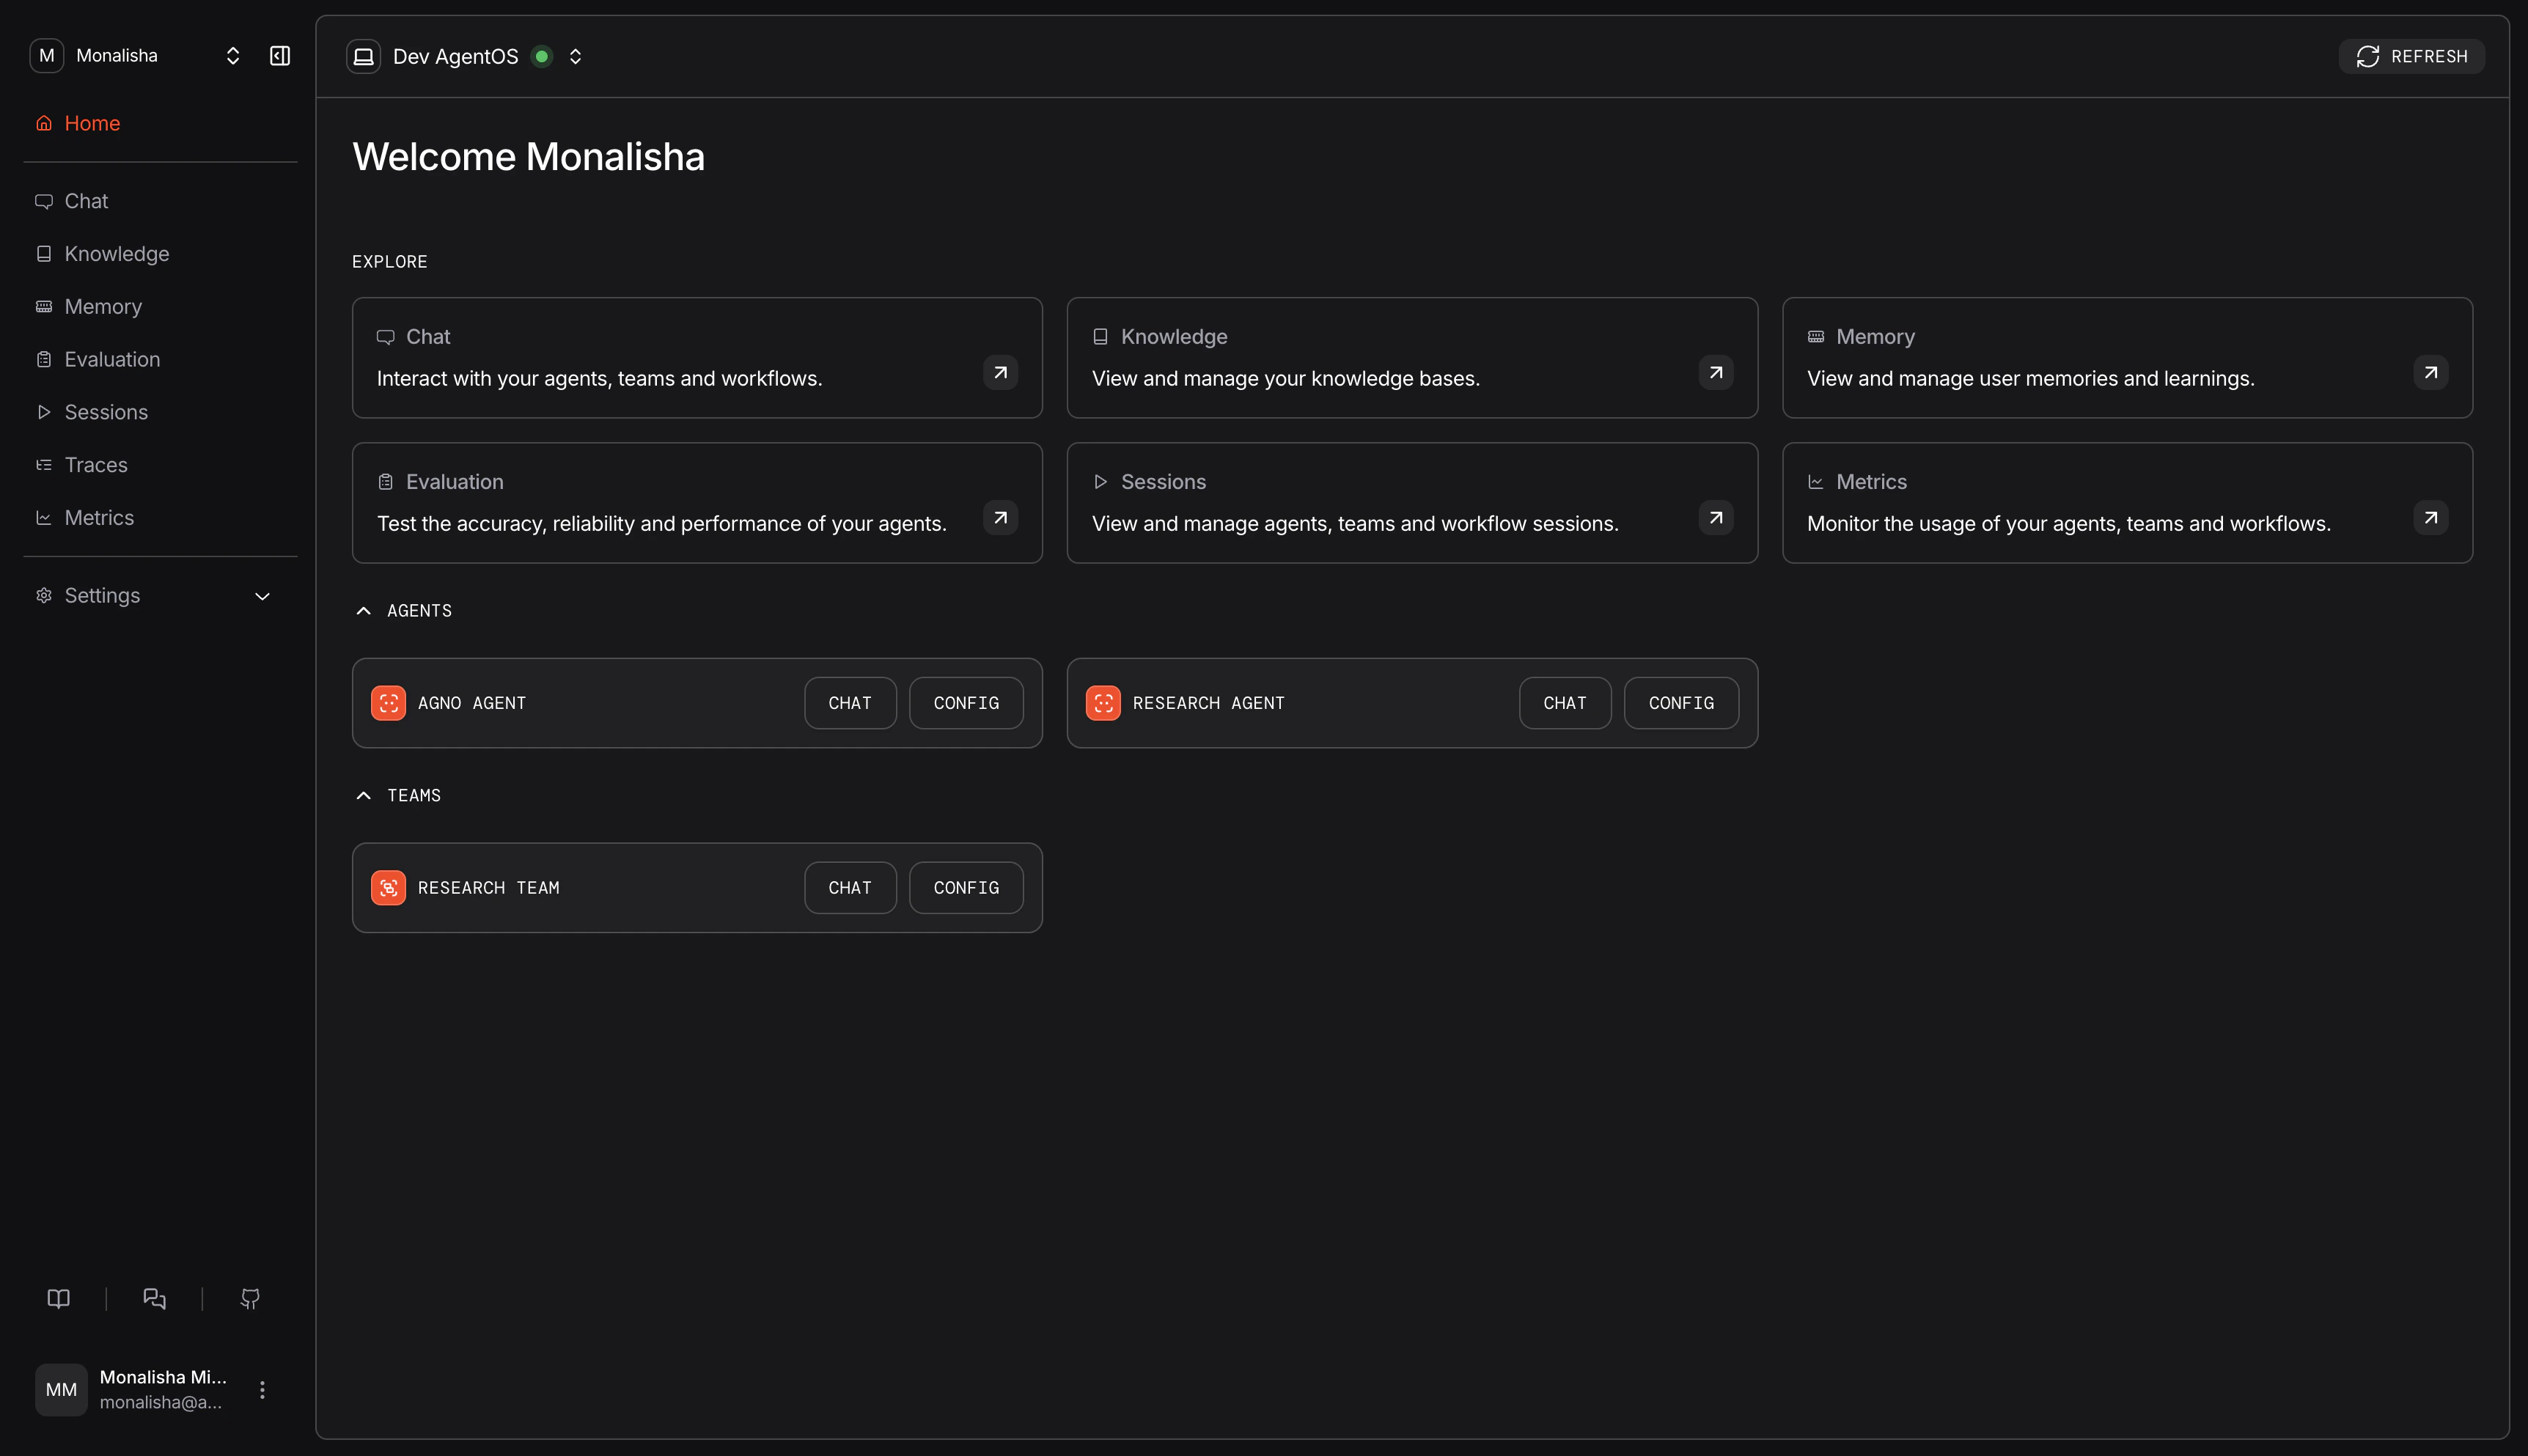Open Chat card arrow icon
The height and width of the screenshot is (1456, 2528).
(1000, 372)
